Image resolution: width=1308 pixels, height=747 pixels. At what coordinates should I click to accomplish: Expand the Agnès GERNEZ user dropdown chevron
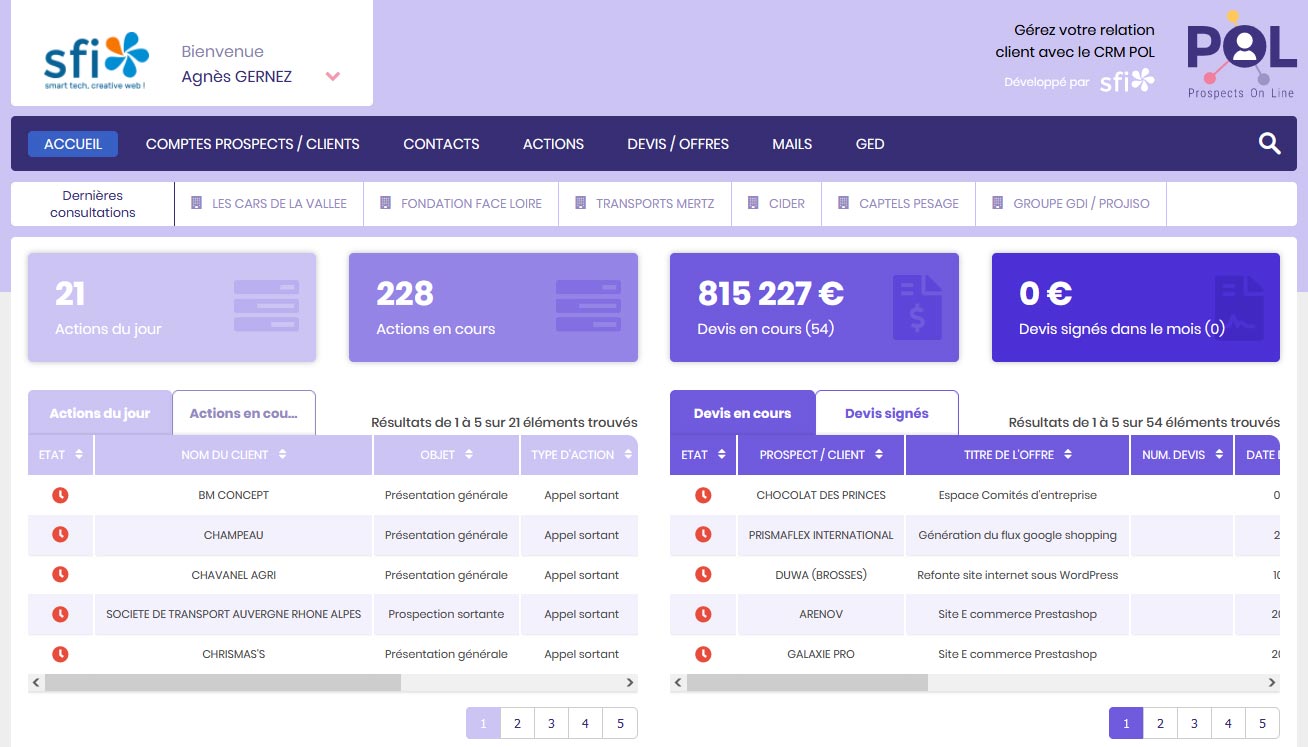[x=333, y=77]
